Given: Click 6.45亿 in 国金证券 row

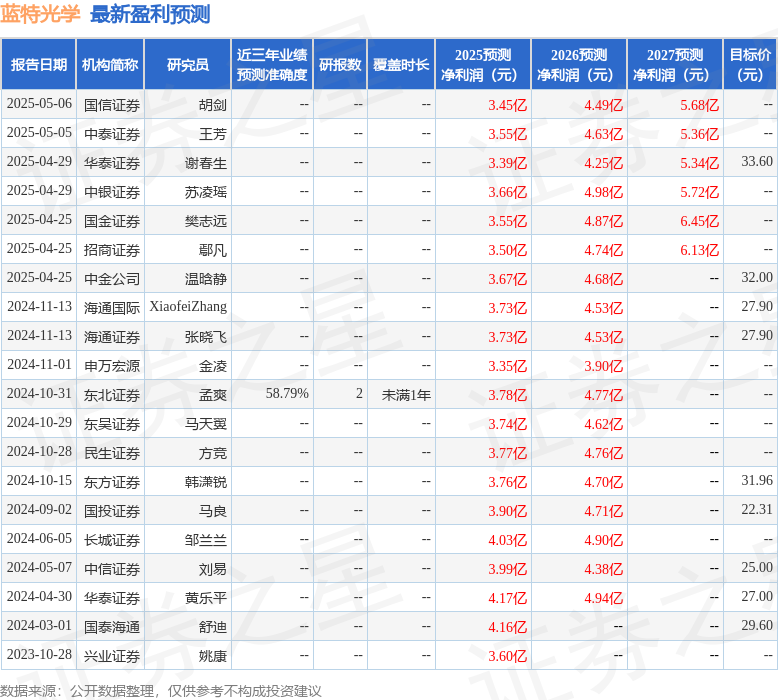Looking at the screenshot, I should click(x=699, y=221).
